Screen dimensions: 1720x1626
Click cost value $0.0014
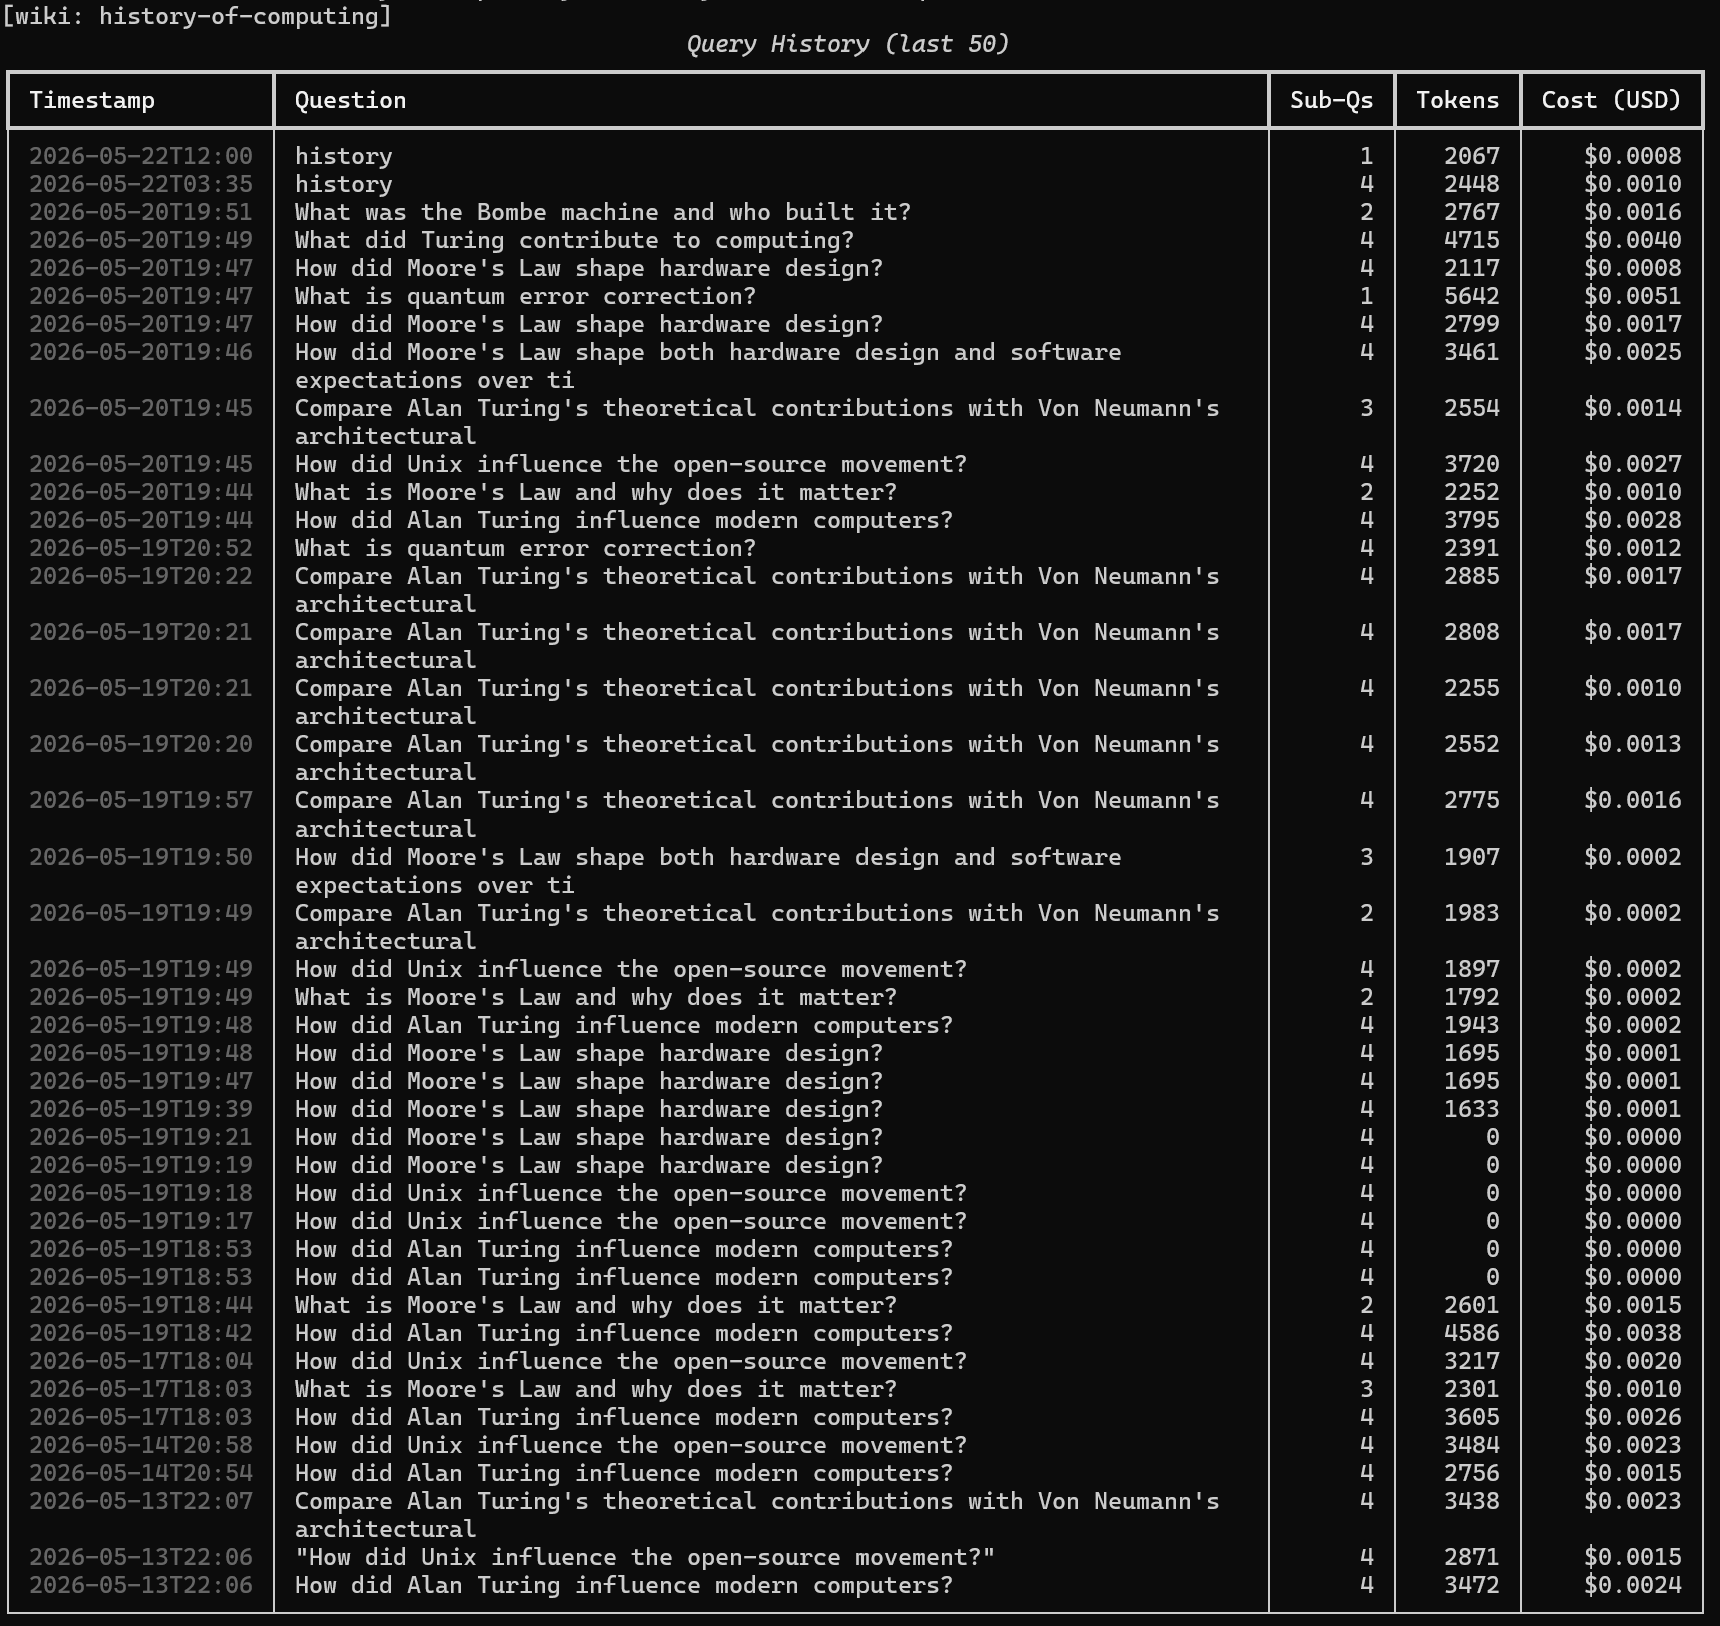click(1632, 408)
